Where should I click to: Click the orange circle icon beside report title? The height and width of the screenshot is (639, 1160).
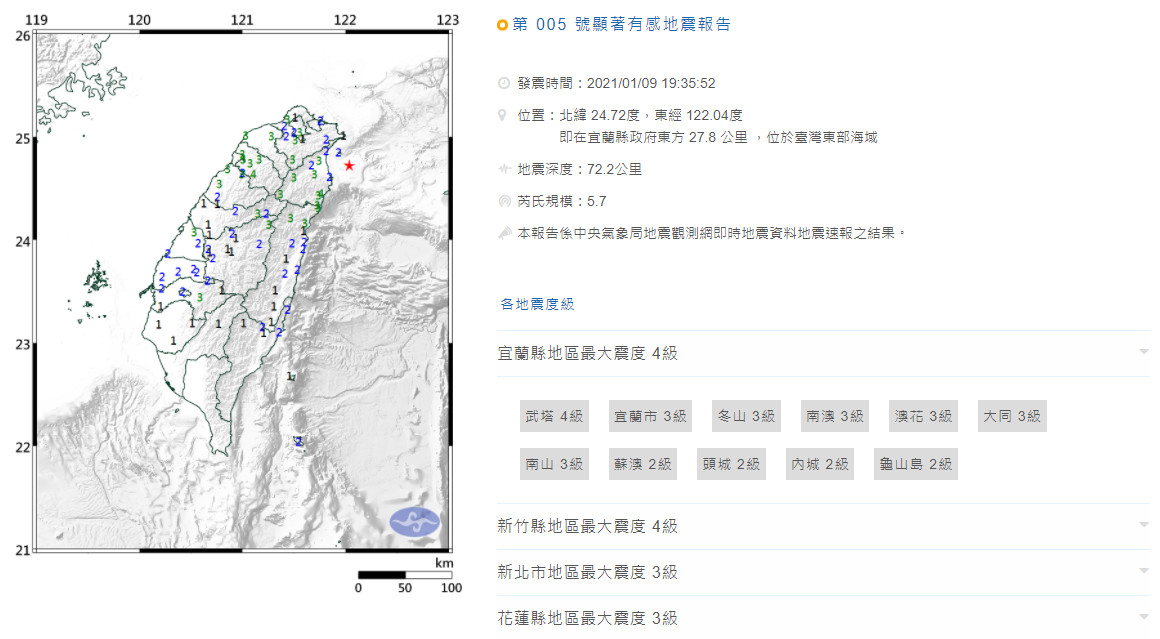pos(502,25)
